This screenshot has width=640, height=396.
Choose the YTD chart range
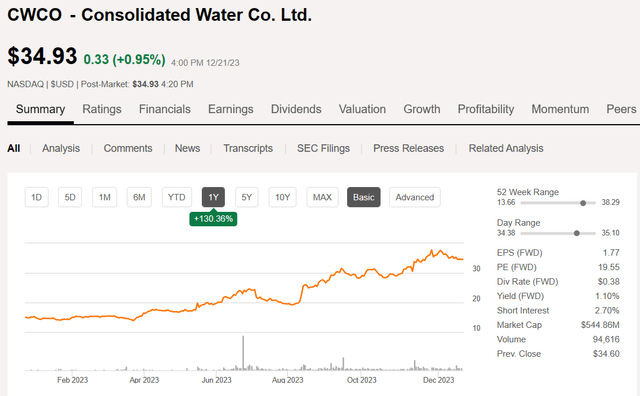[176, 197]
